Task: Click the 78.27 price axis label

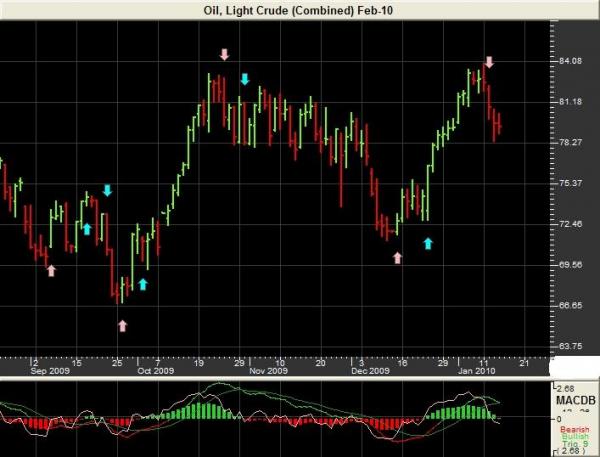Action: [x=571, y=142]
